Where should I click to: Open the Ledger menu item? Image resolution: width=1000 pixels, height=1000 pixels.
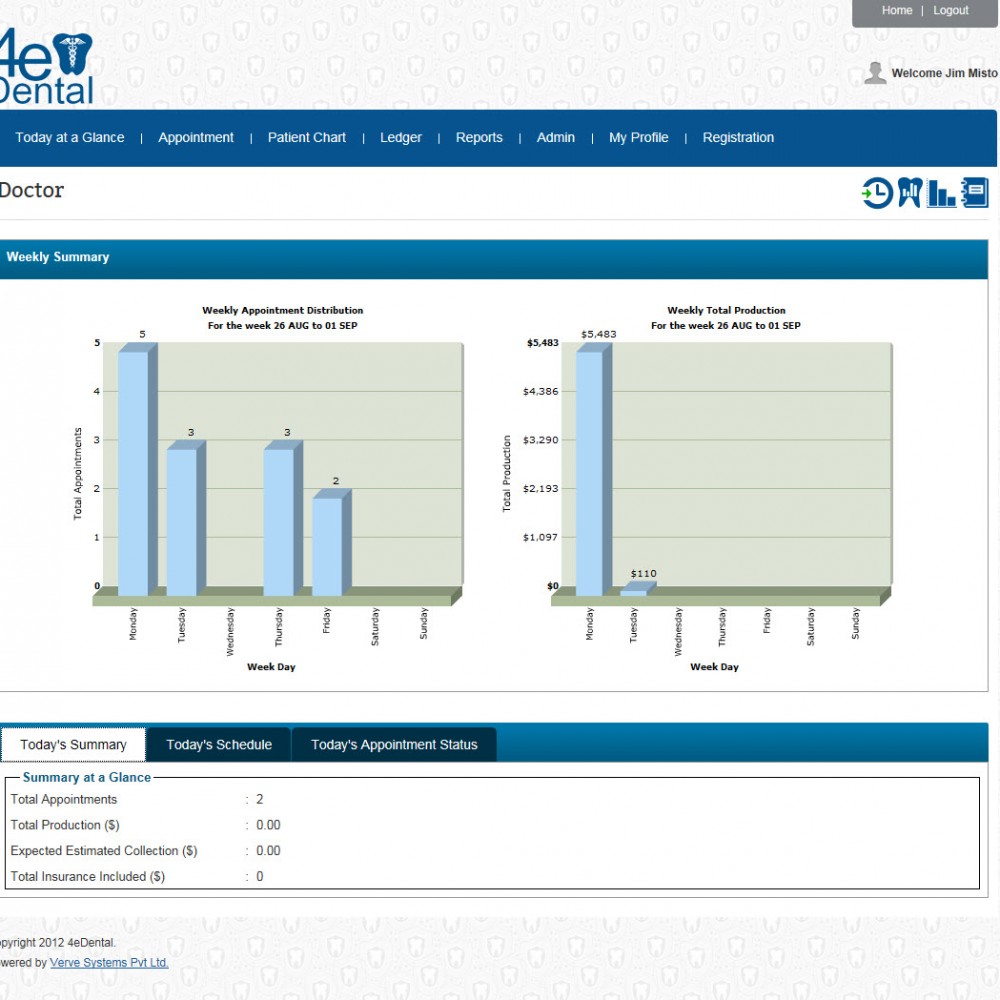point(401,138)
